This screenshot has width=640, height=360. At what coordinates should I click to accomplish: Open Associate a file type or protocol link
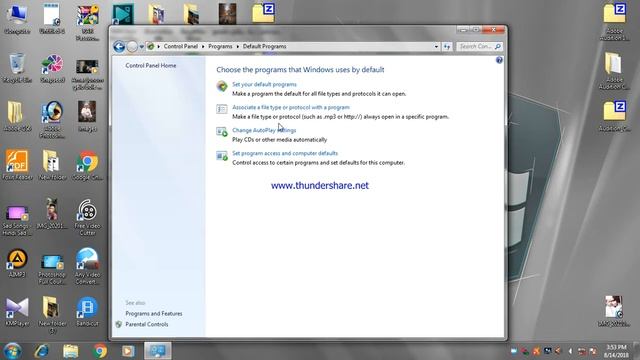pos(291,107)
